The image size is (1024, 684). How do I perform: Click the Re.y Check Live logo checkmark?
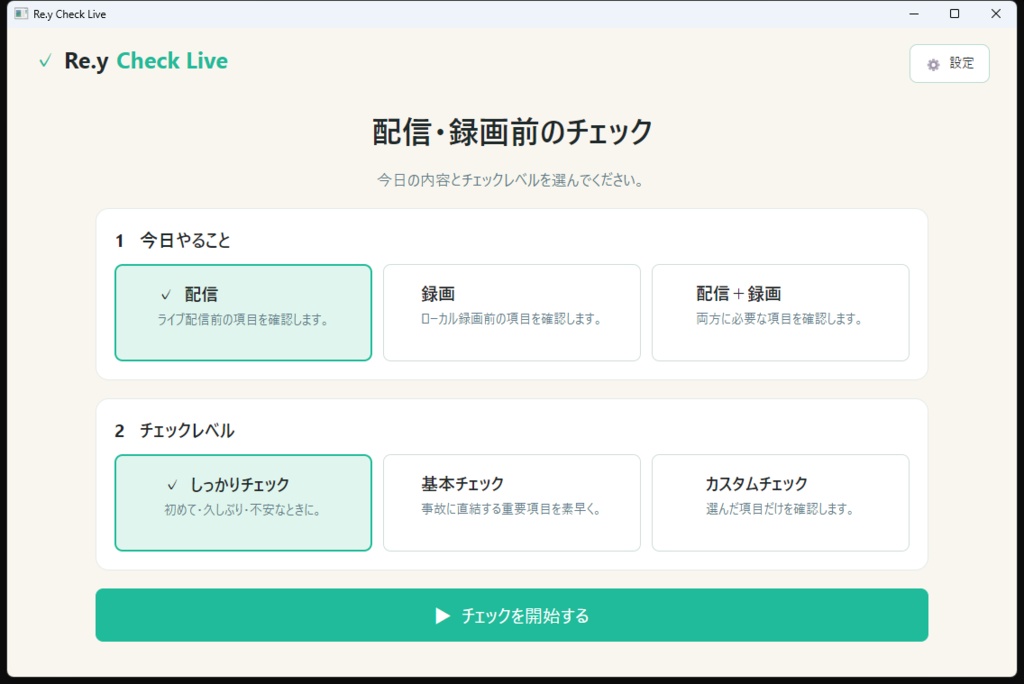click(45, 61)
